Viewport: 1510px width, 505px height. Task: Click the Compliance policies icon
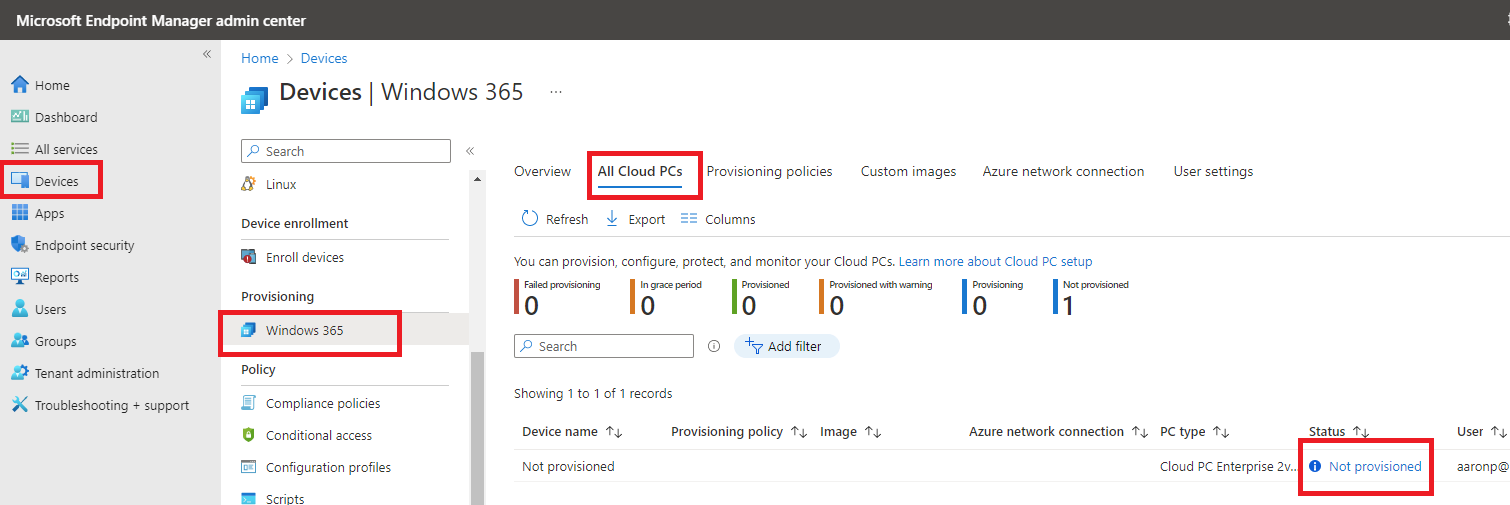(x=249, y=403)
